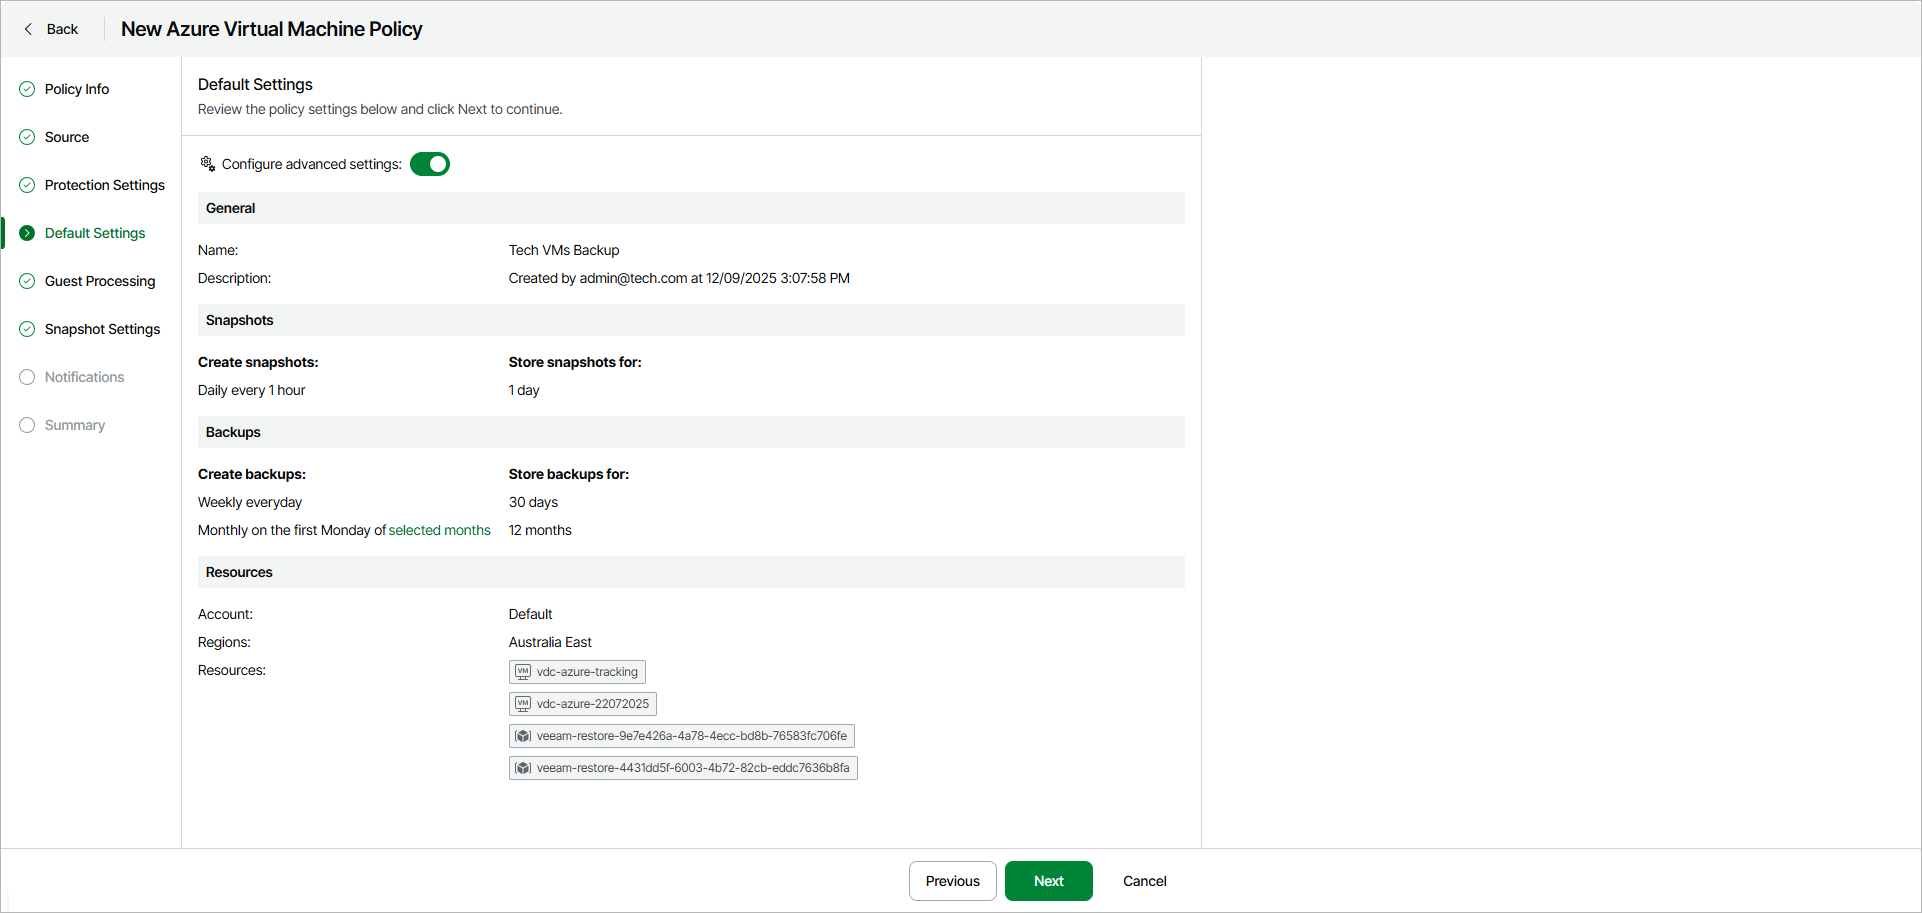Click the back arrow icon

point(28,29)
